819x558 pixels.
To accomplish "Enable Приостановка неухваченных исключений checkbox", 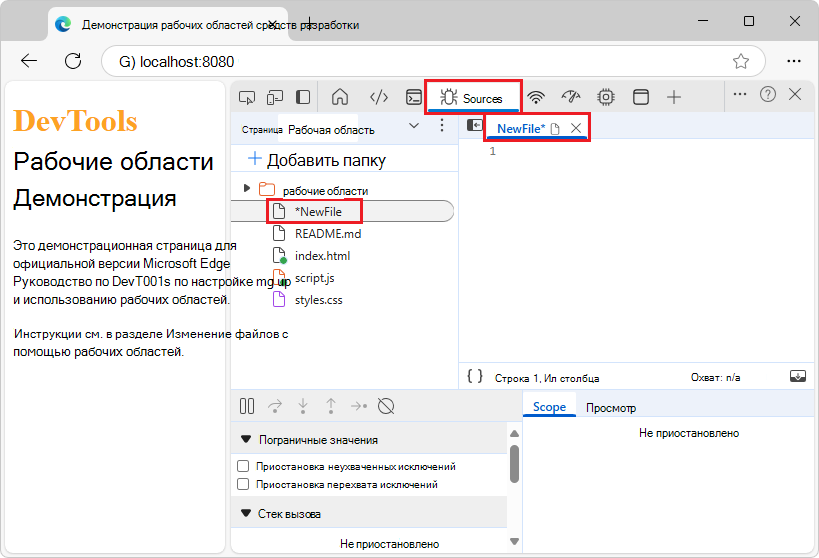I will [x=243, y=466].
